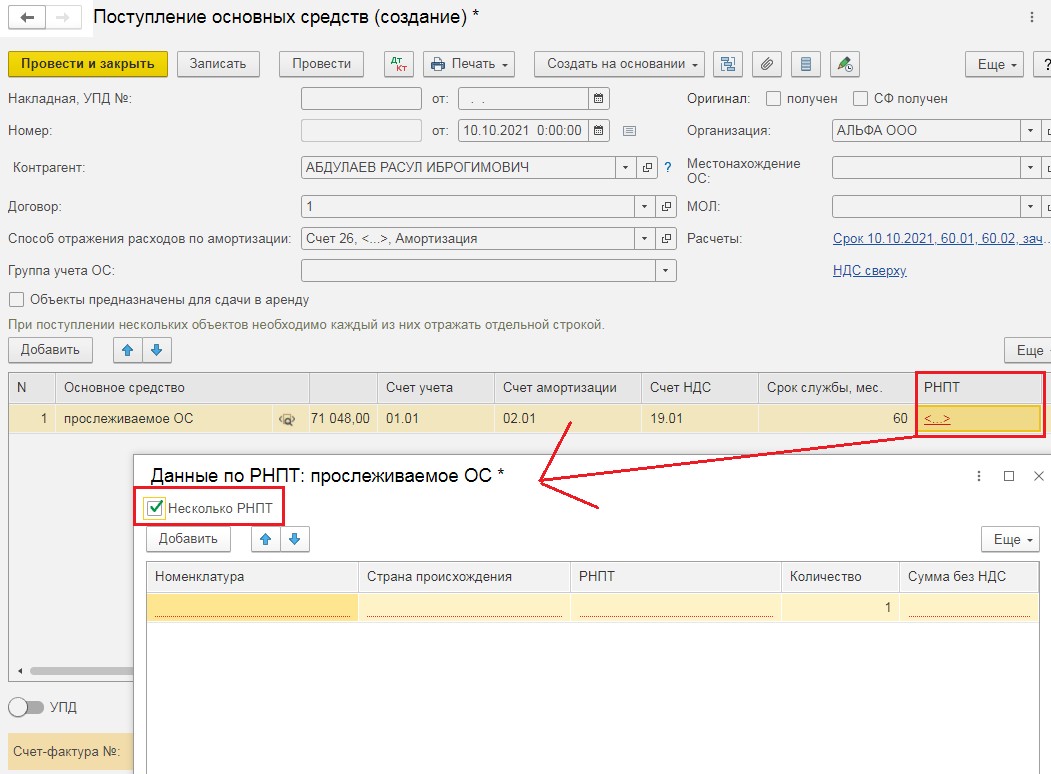Click the Накладная, УПД № input field
This screenshot has width=1051, height=774.
(361, 99)
